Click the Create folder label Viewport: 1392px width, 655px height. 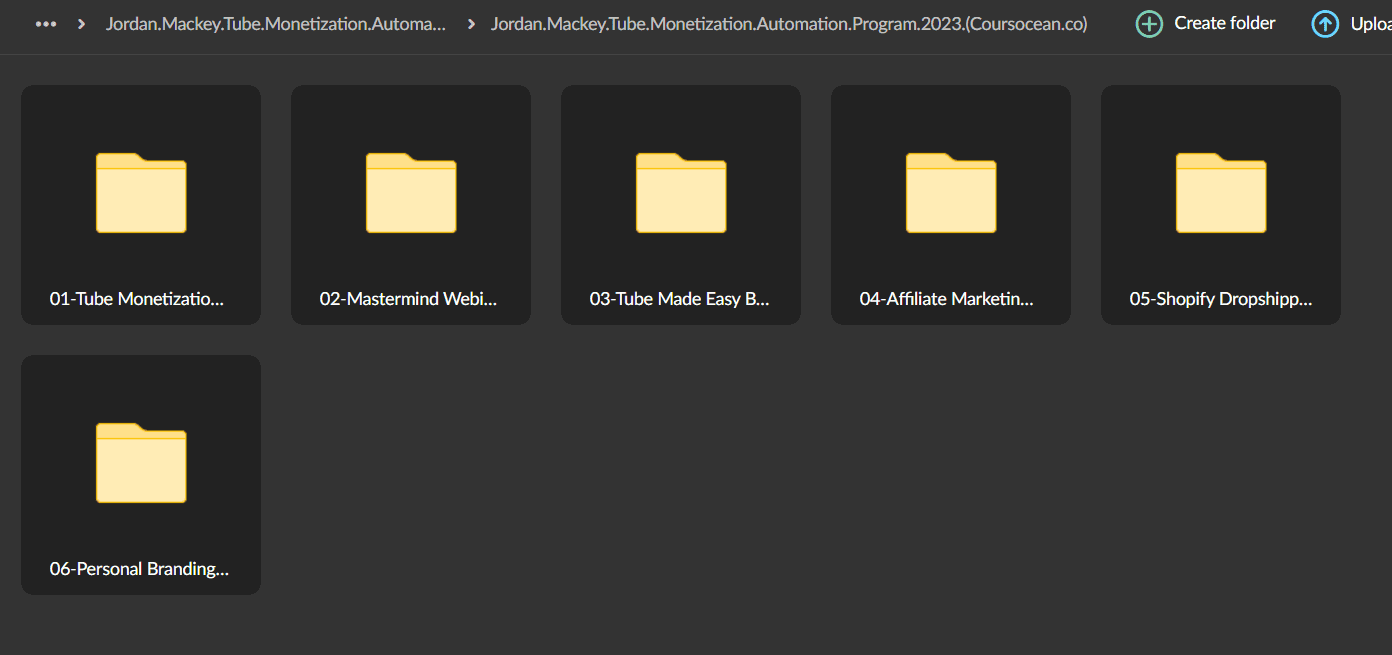[x=1225, y=23]
